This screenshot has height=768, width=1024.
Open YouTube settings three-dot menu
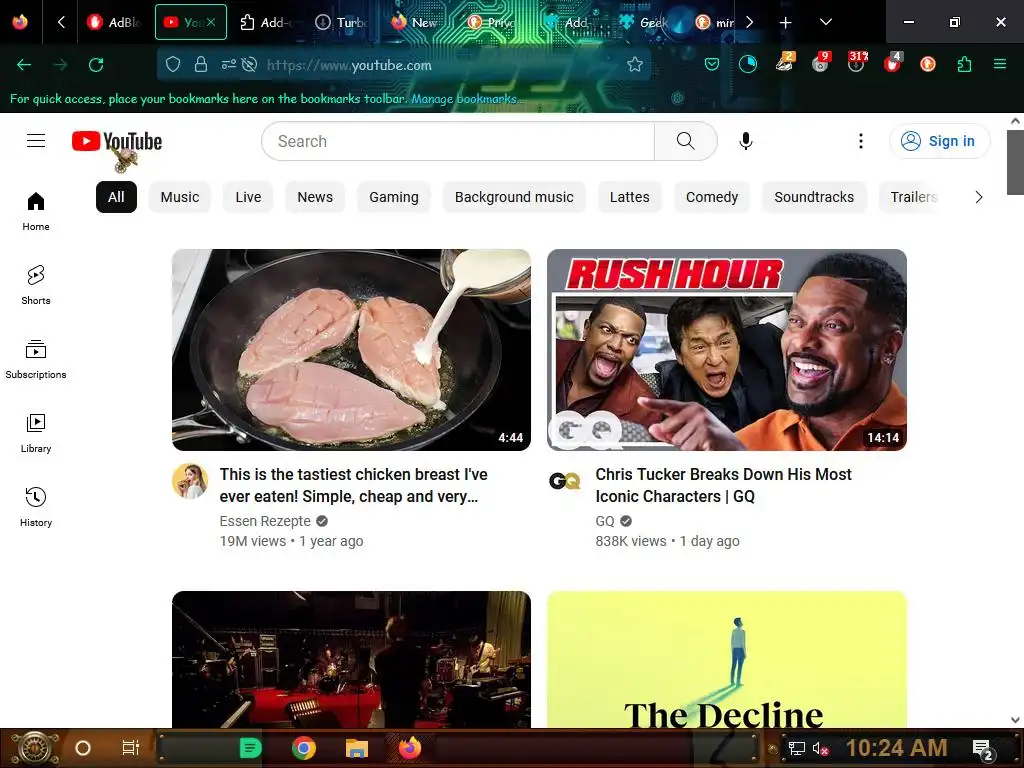(861, 141)
